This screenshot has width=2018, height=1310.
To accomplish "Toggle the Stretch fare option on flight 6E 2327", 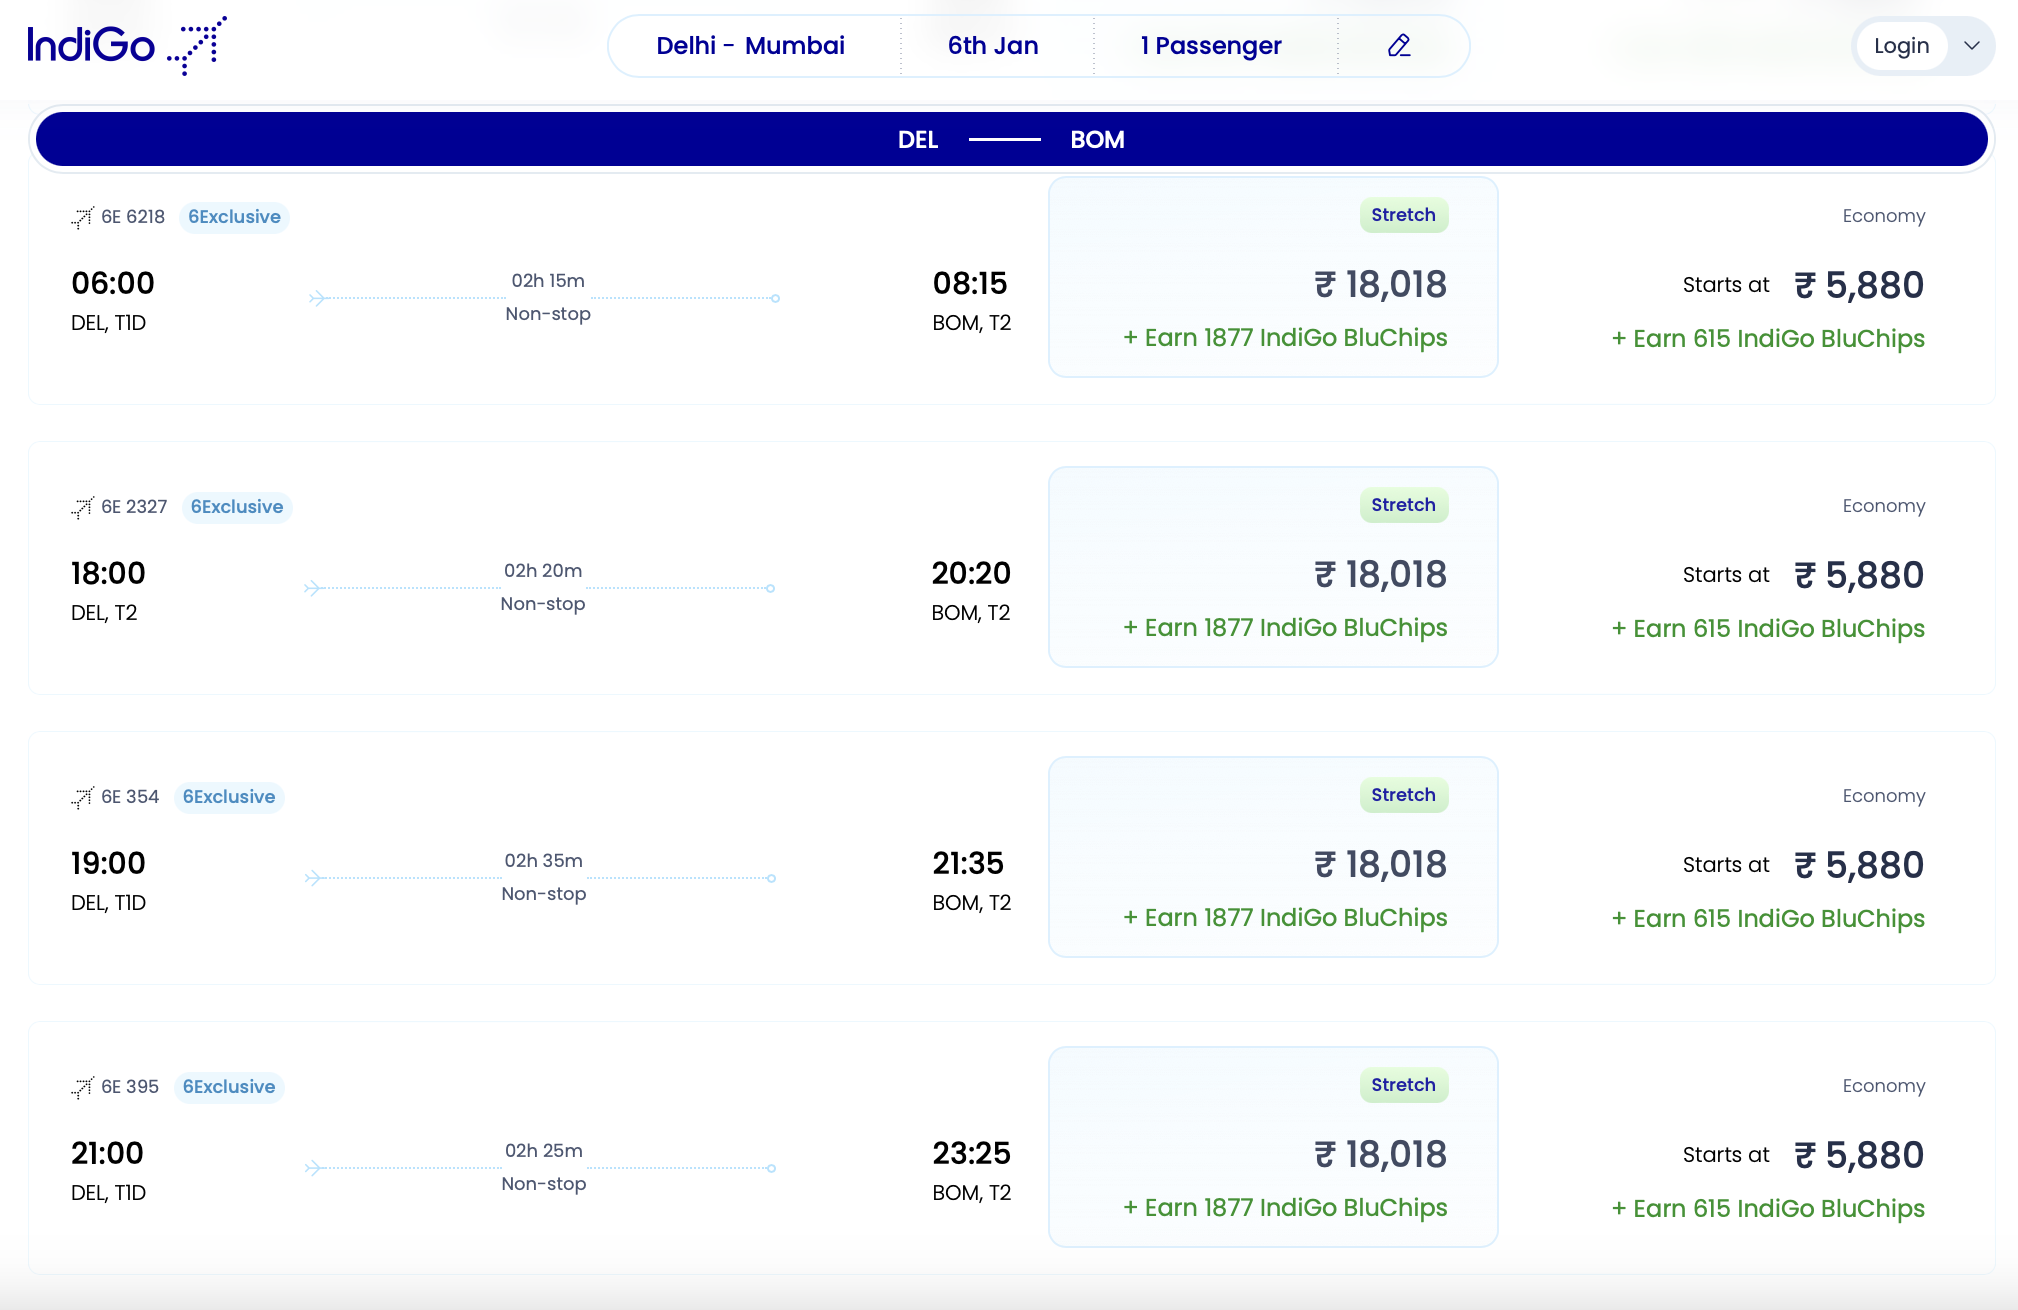I will pos(1272,567).
